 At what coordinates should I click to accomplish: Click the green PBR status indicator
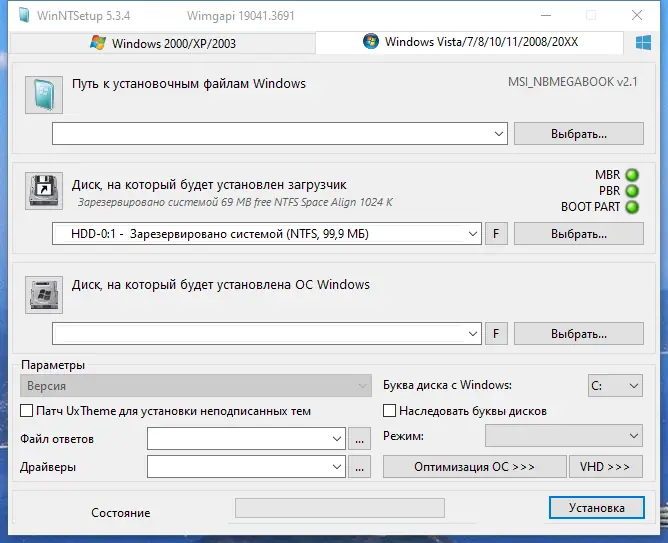point(632,191)
